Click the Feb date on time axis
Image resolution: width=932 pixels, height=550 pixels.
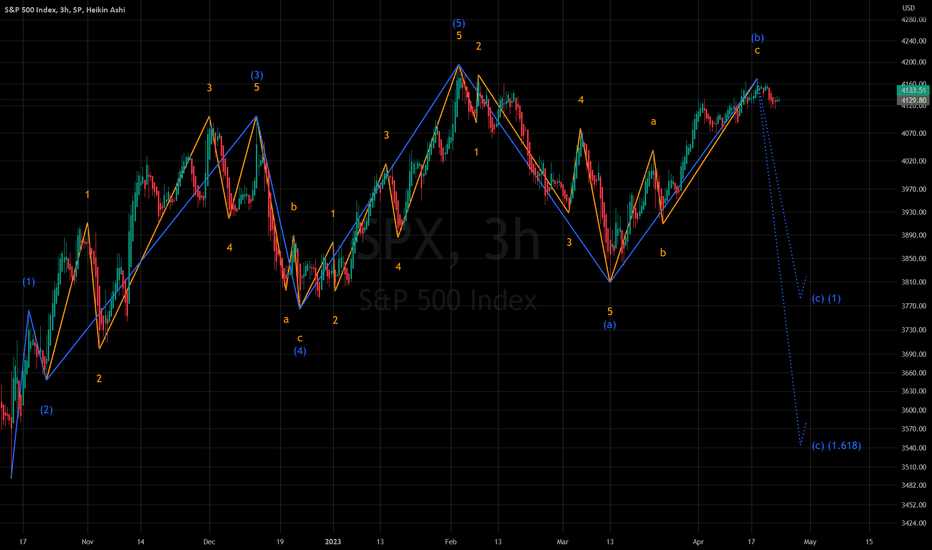[x=451, y=542]
